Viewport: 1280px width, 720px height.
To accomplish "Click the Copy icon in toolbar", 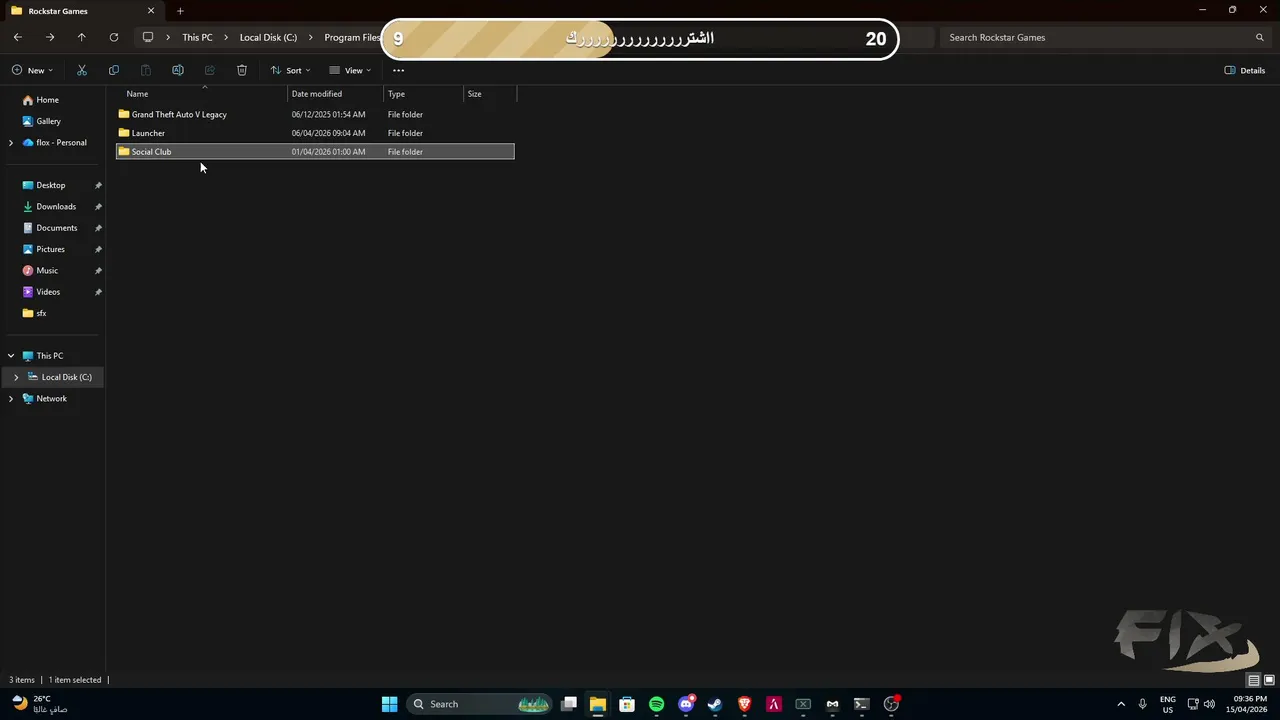I will click(x=114, y=70).
